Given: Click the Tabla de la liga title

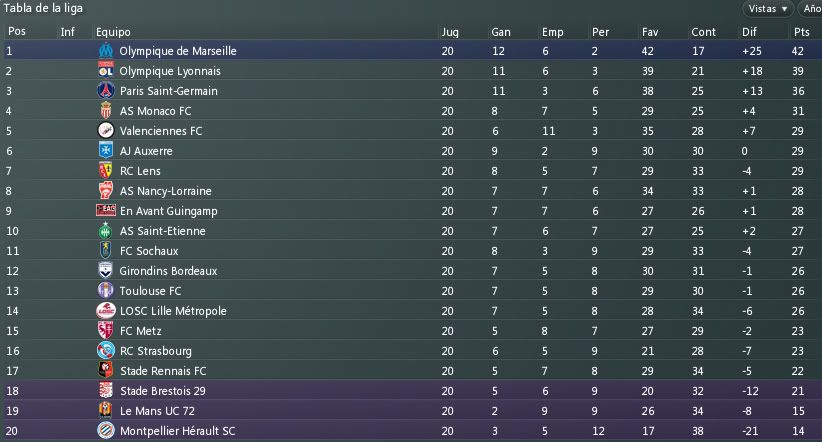Looking at the screenshot, I should coord(43,8).
